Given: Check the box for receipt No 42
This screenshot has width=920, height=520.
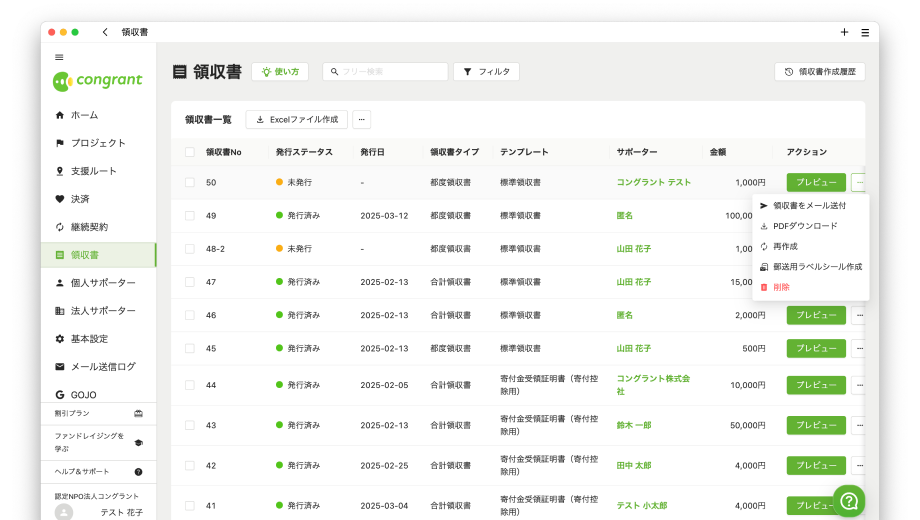Looking at the screenshot, I should click(190, 465).
